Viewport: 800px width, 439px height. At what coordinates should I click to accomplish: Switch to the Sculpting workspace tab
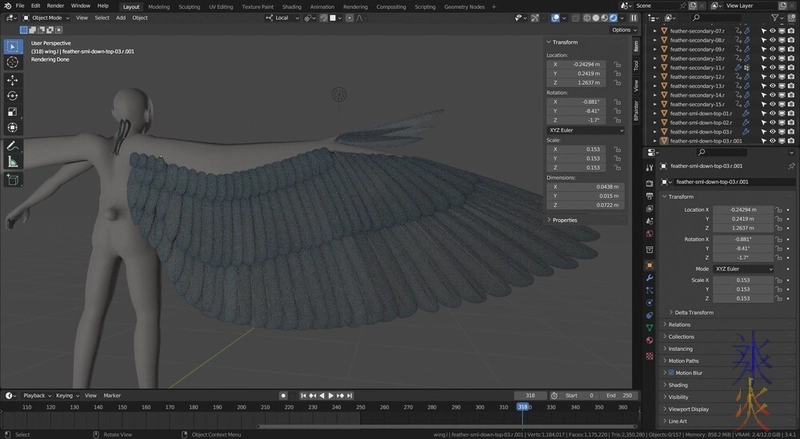click(x=190, y=6)
